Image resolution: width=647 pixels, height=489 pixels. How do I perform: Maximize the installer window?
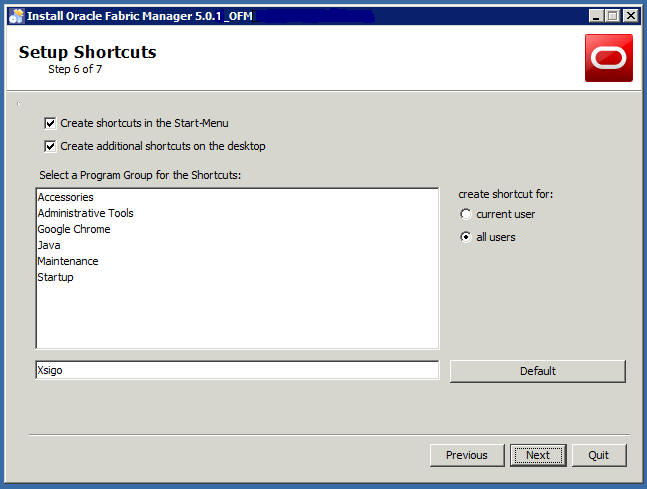[613, 16]
